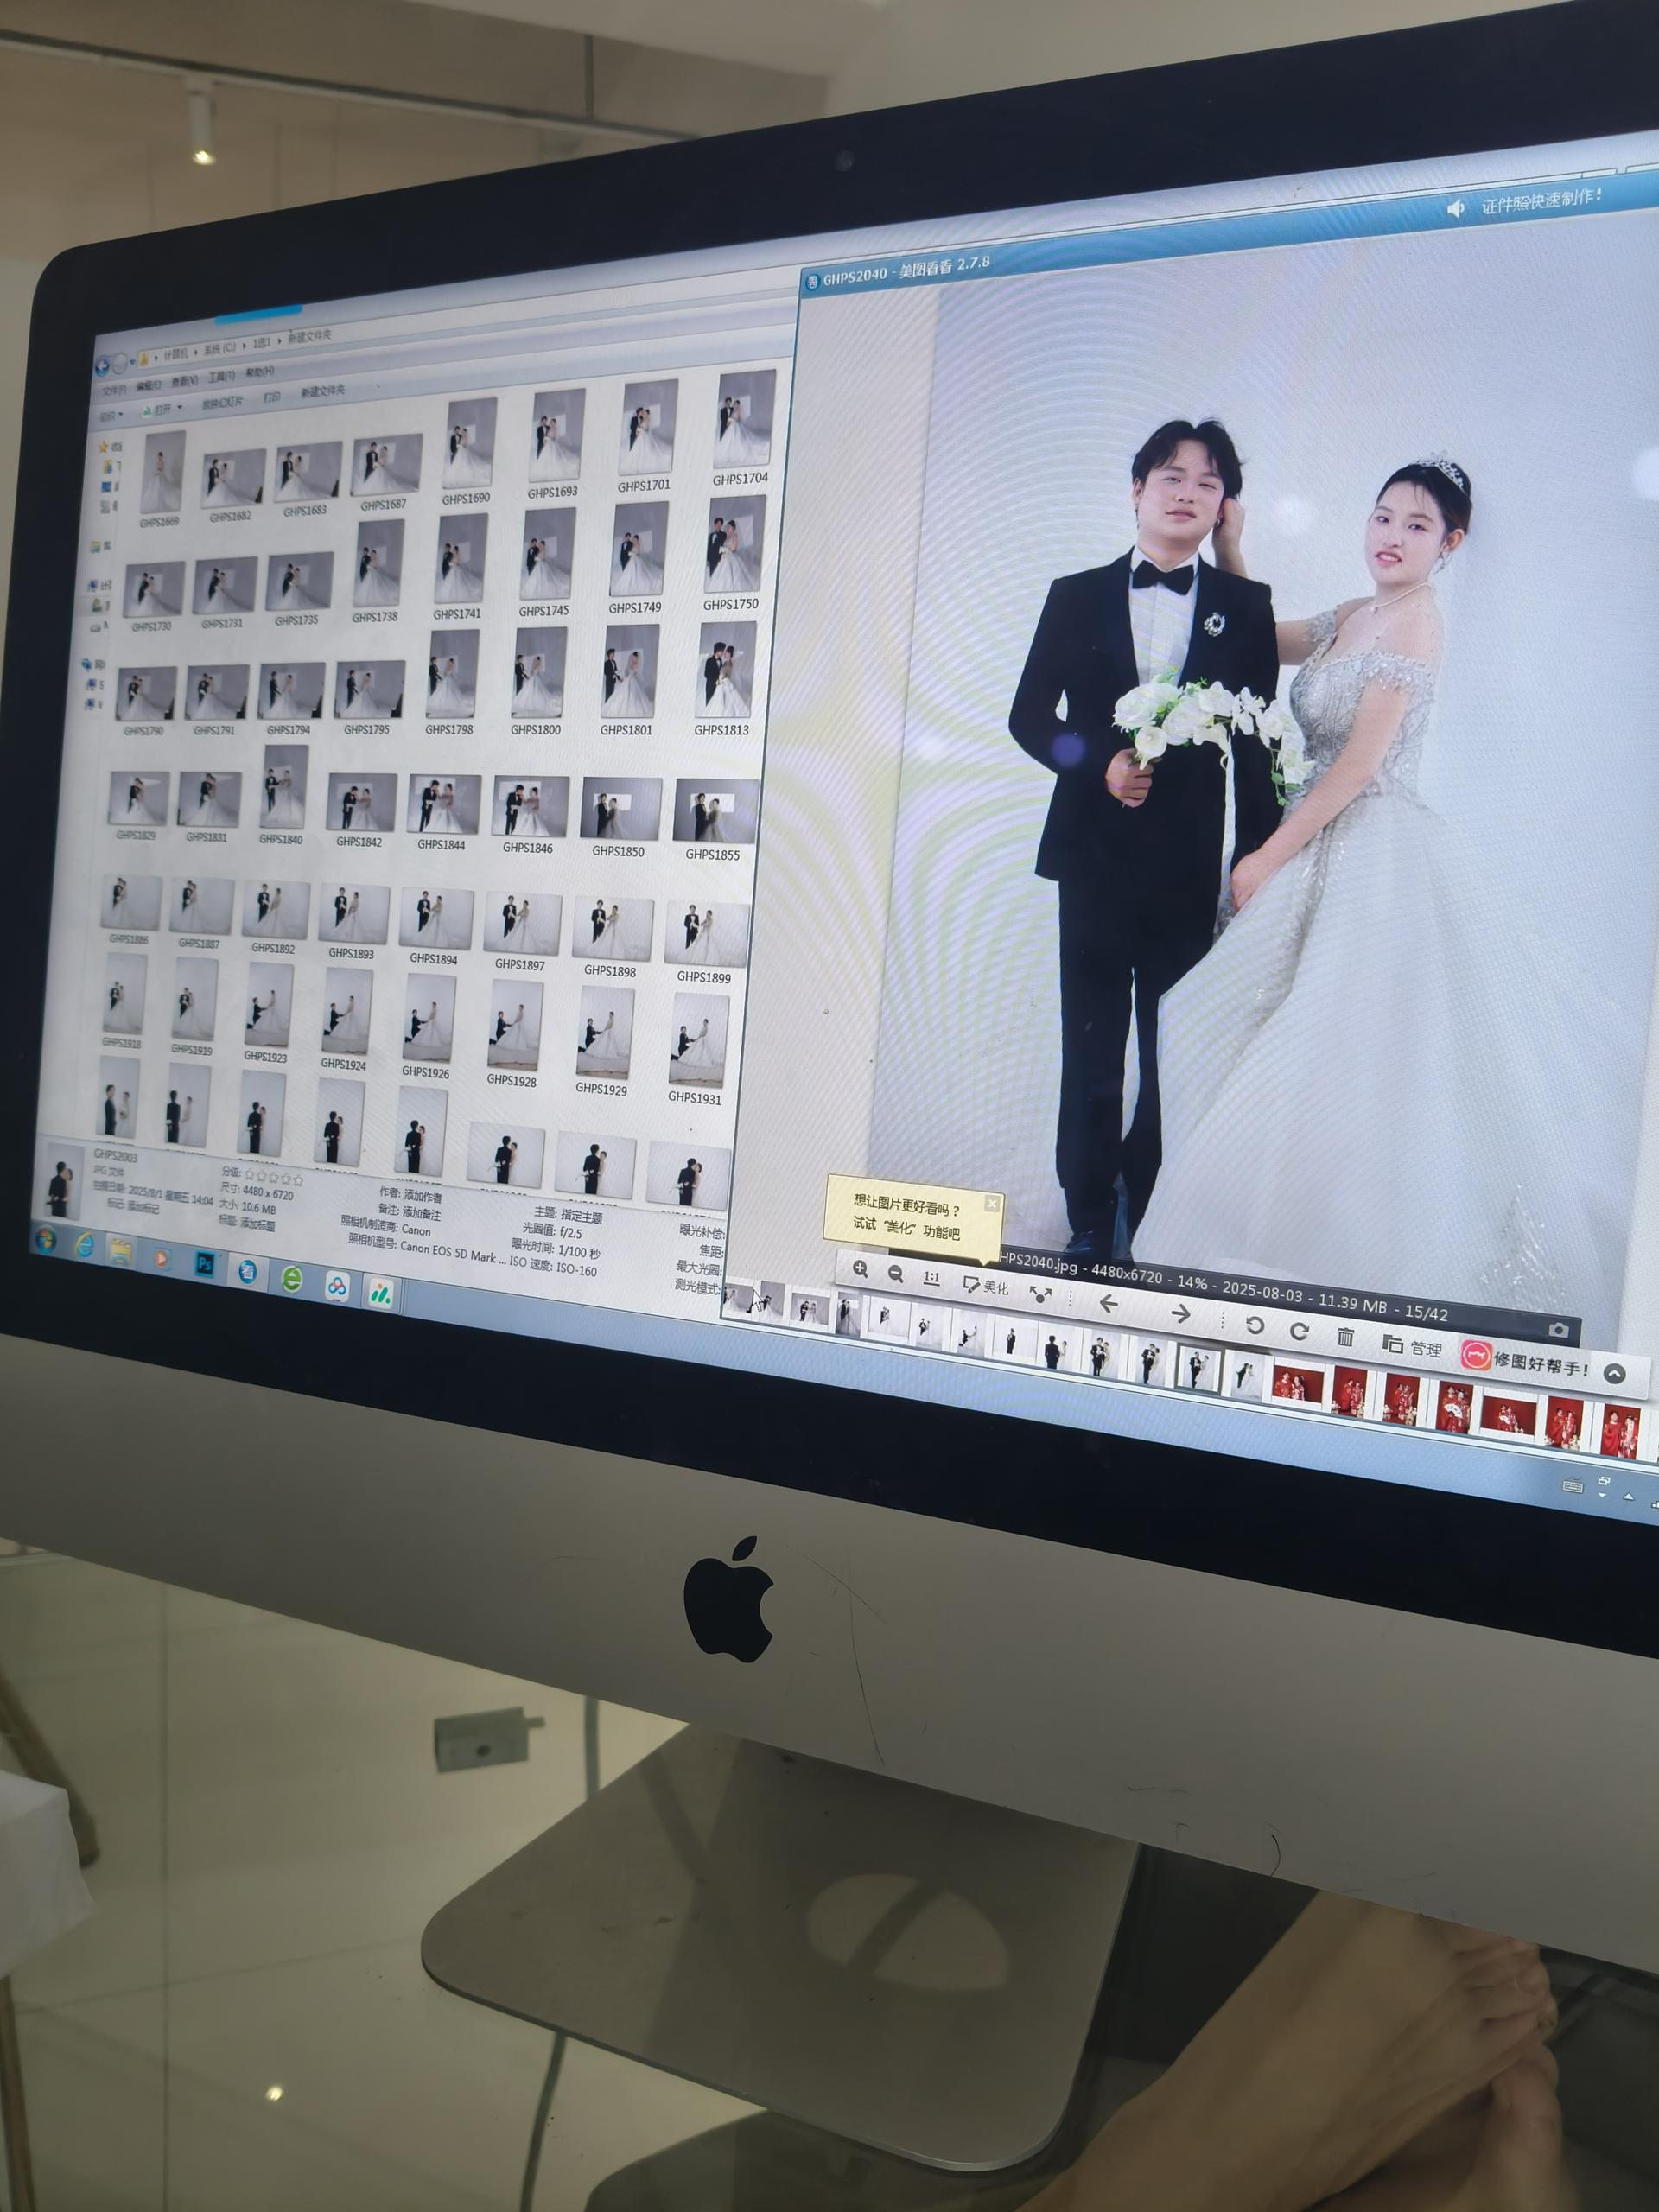Go to the previous image with left arrow

pyautogui.click(x=1108, y=1303)
